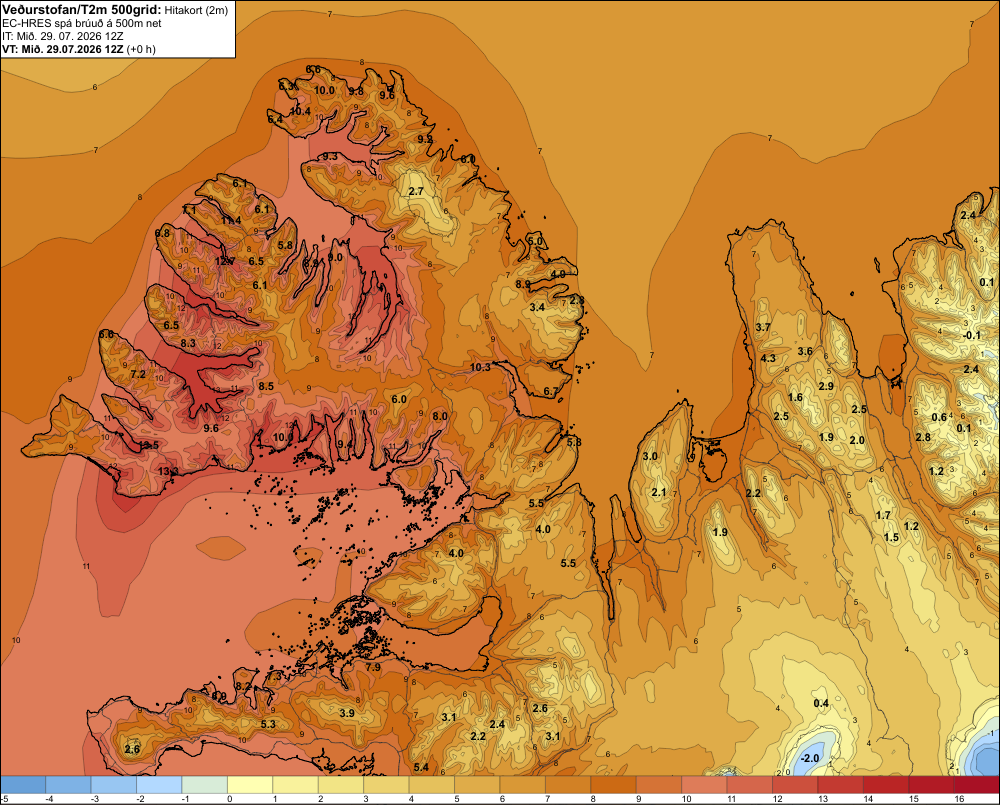Click the pale yellow 0–1 legend swatch
The image size is (1000, 805).
pos(250,784)
